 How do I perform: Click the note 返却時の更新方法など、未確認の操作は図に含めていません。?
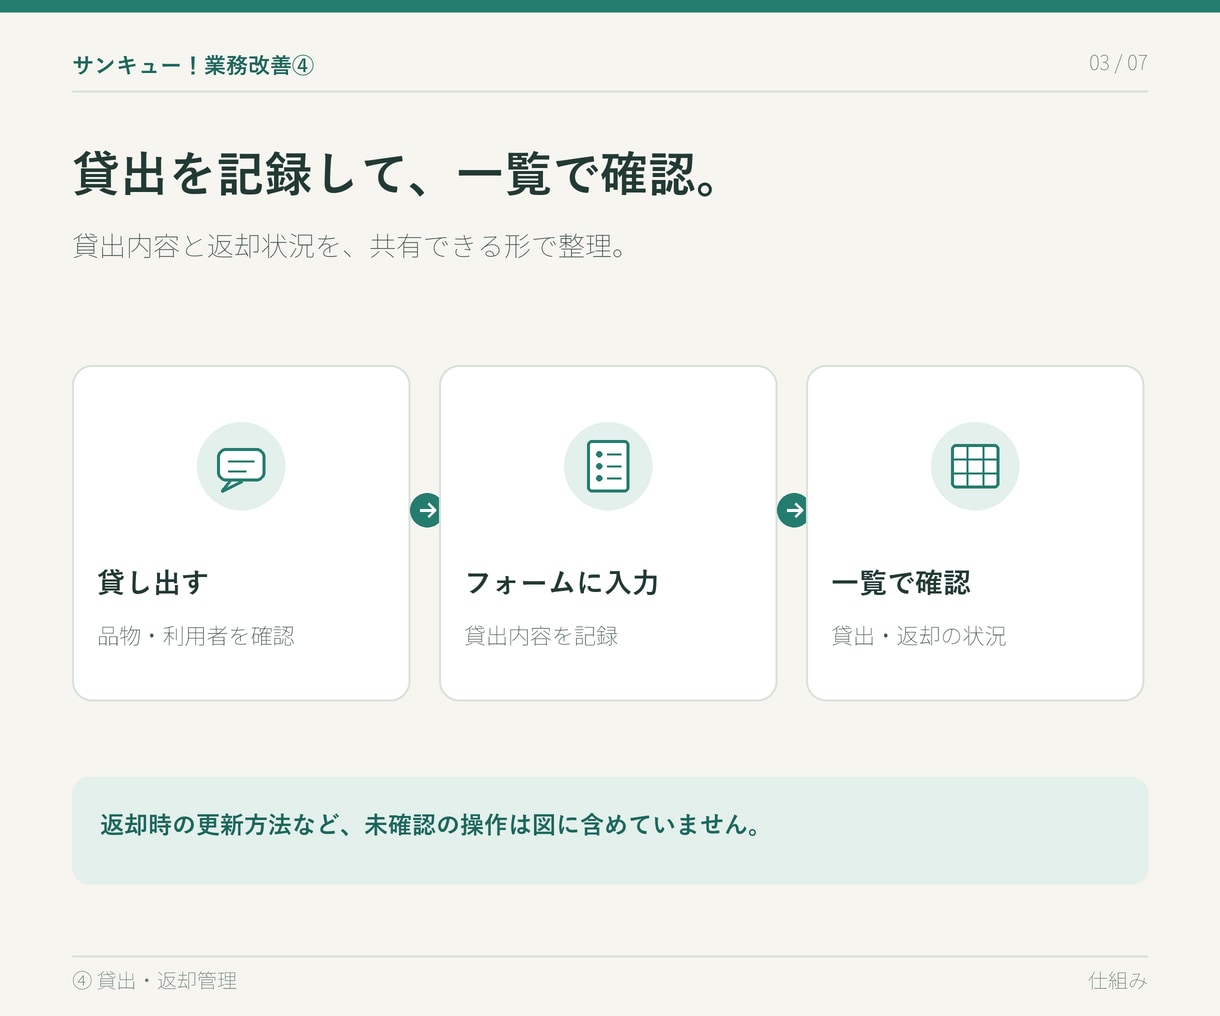430,825
